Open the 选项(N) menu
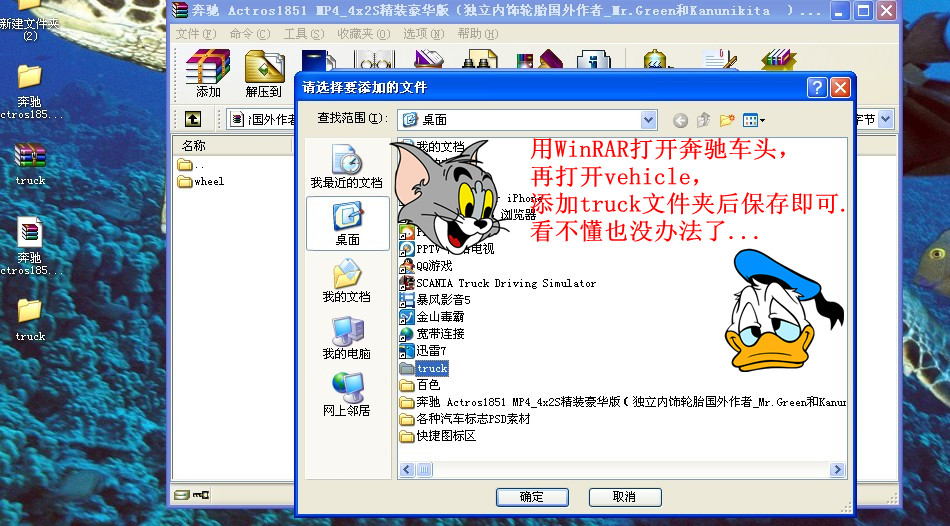This screenshot has height=526, width=950. coord(424,34)
